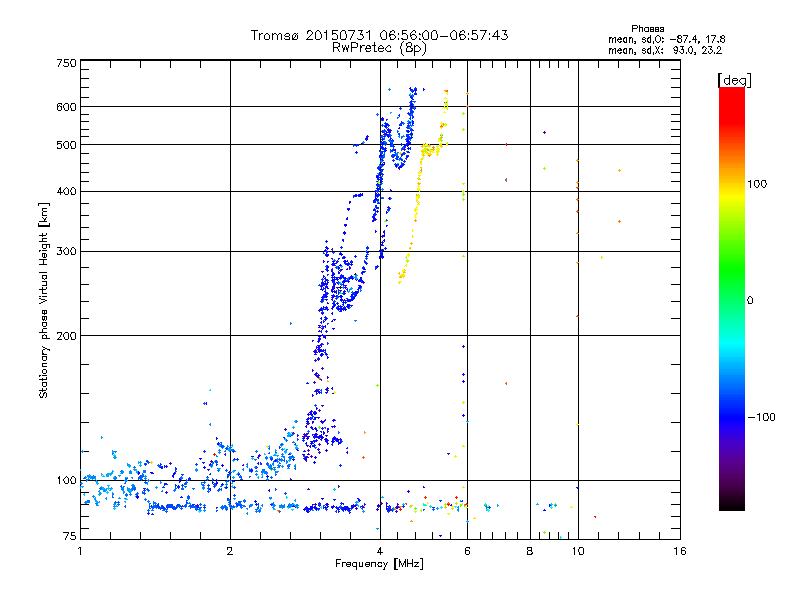Click the '[deg]' colorbar unit label
The width and height of the screenshot is (800, 600).
pos(734,80)
